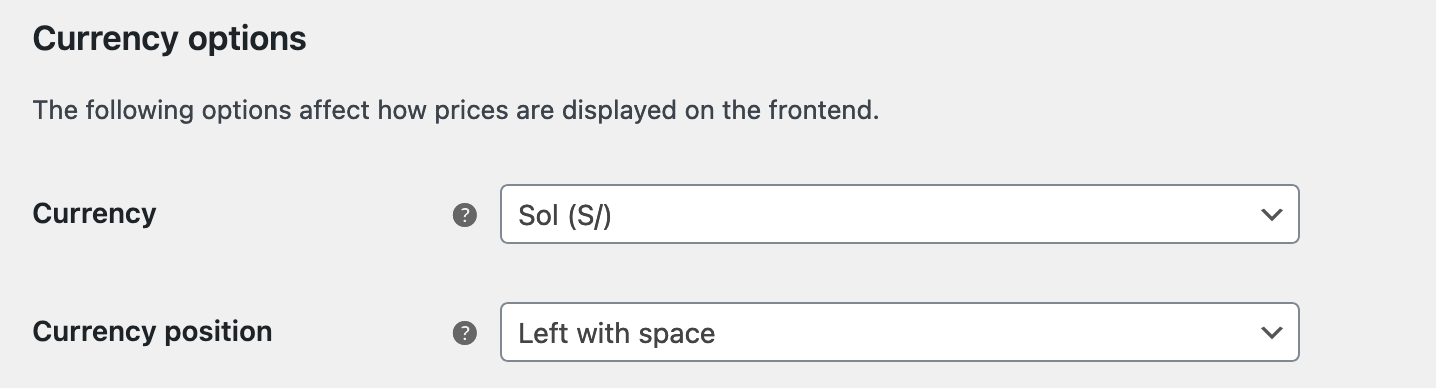The width and height of the screenshot is (1436, 388).
Task: Click the description text about frontend prices
Action: (x=456, y=110)
